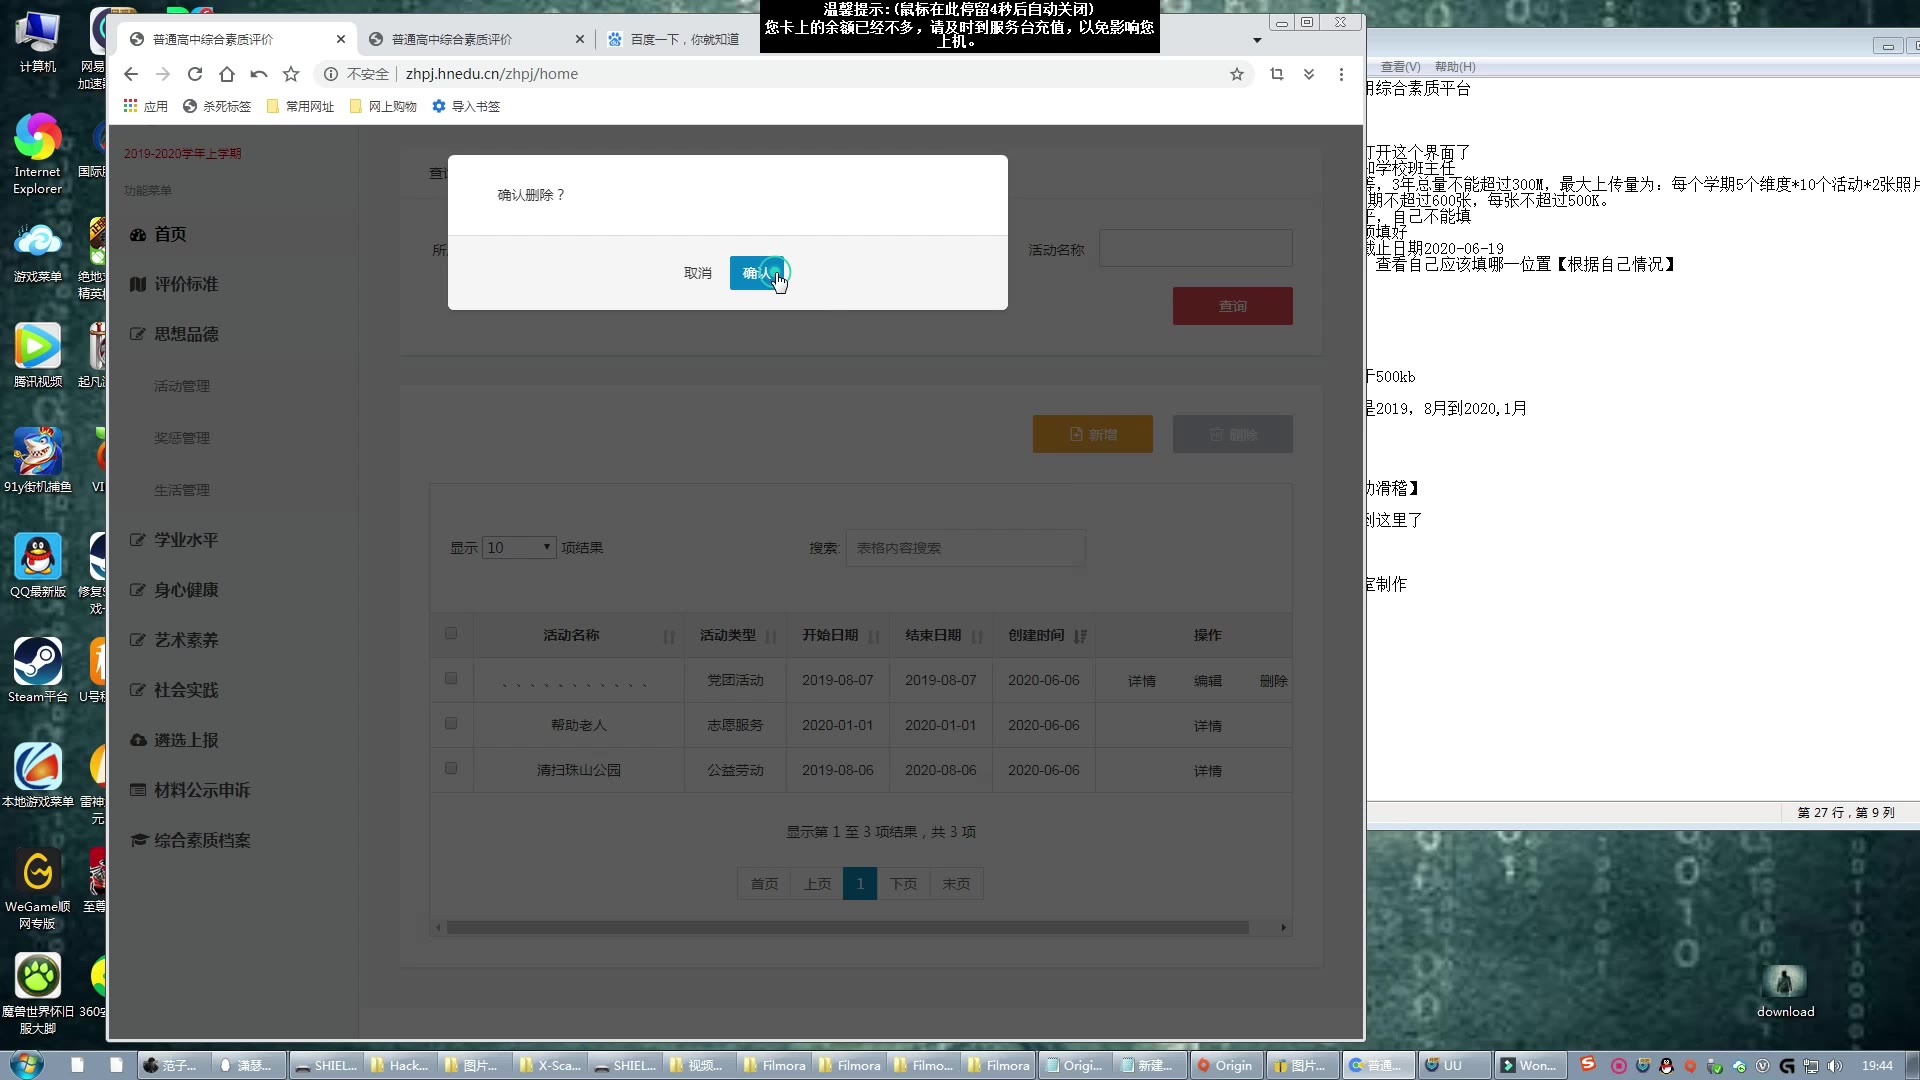Screen dimensions: 1920x1080
Task: Open the 显示 10 results dropdown
Action: point(518,548)
